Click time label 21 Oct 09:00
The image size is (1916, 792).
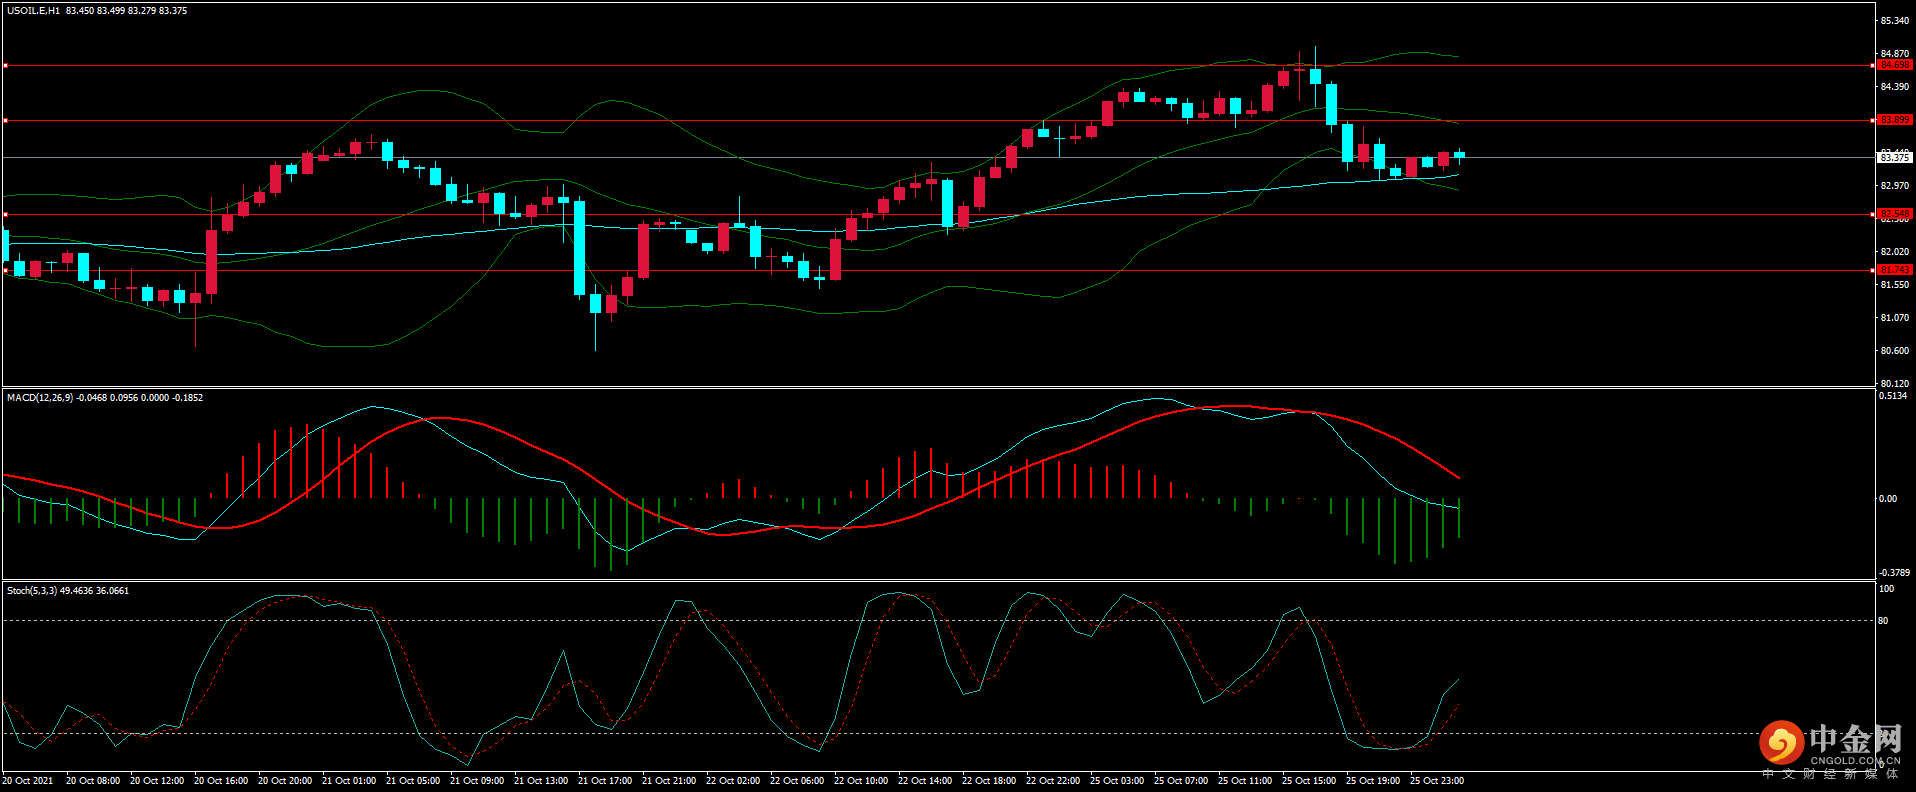tap(477, 781)
